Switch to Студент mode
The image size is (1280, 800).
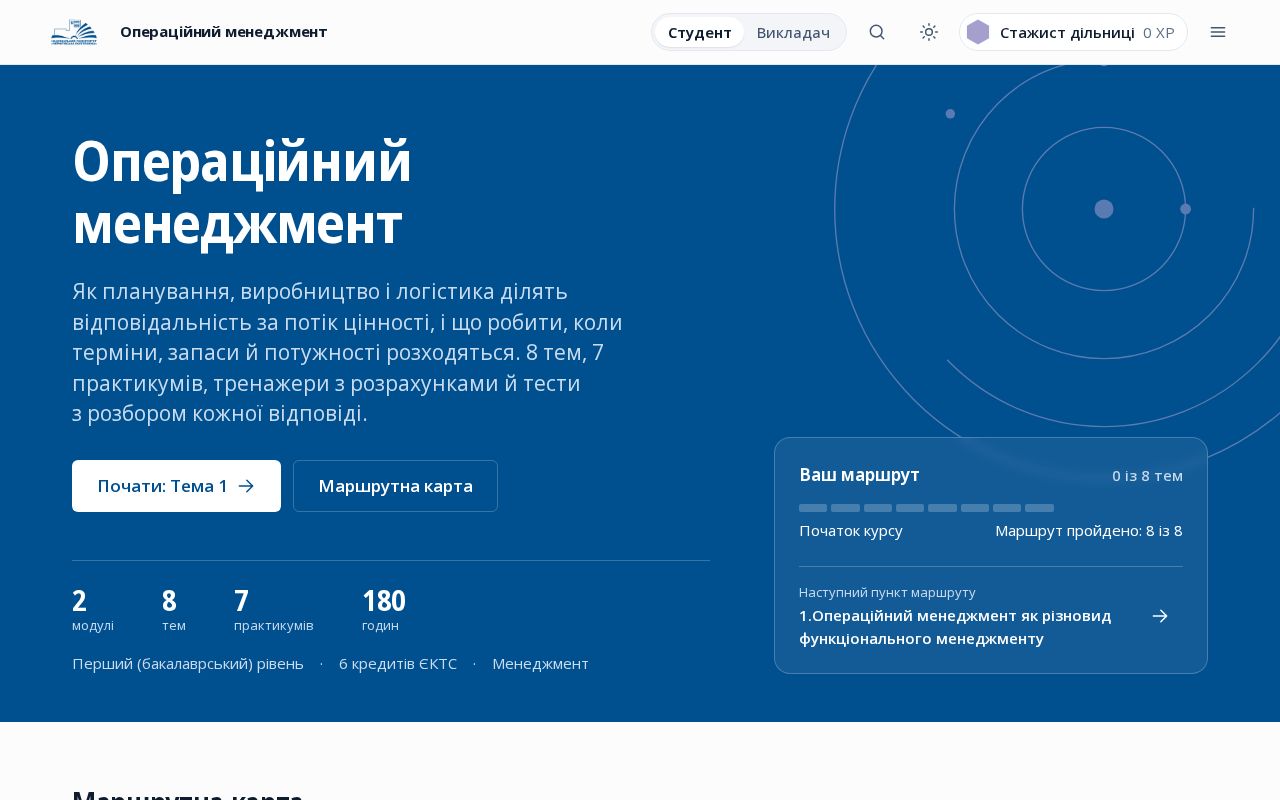click(x=700, y=32)
